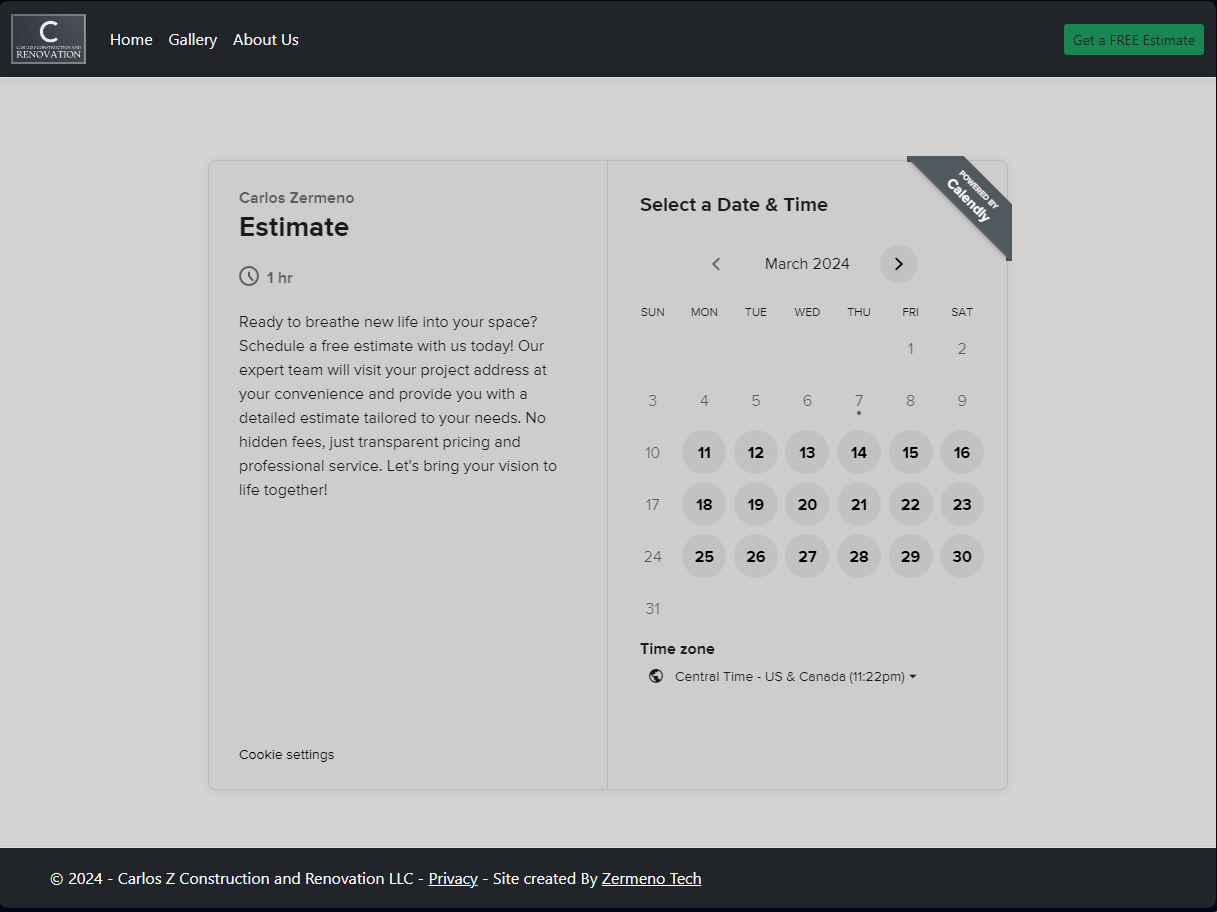Select March 14 on calendar
This screenshot has height=912, width=1217.
pyautogui.click(x=859, y=453)
